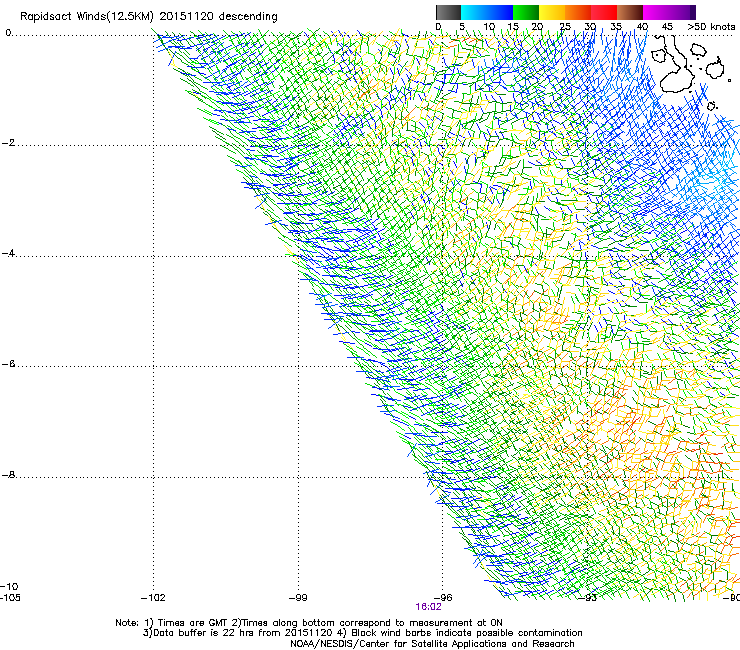Click the '-102' longitude axis label
This screenshot has height=650, width=740.
153,598
